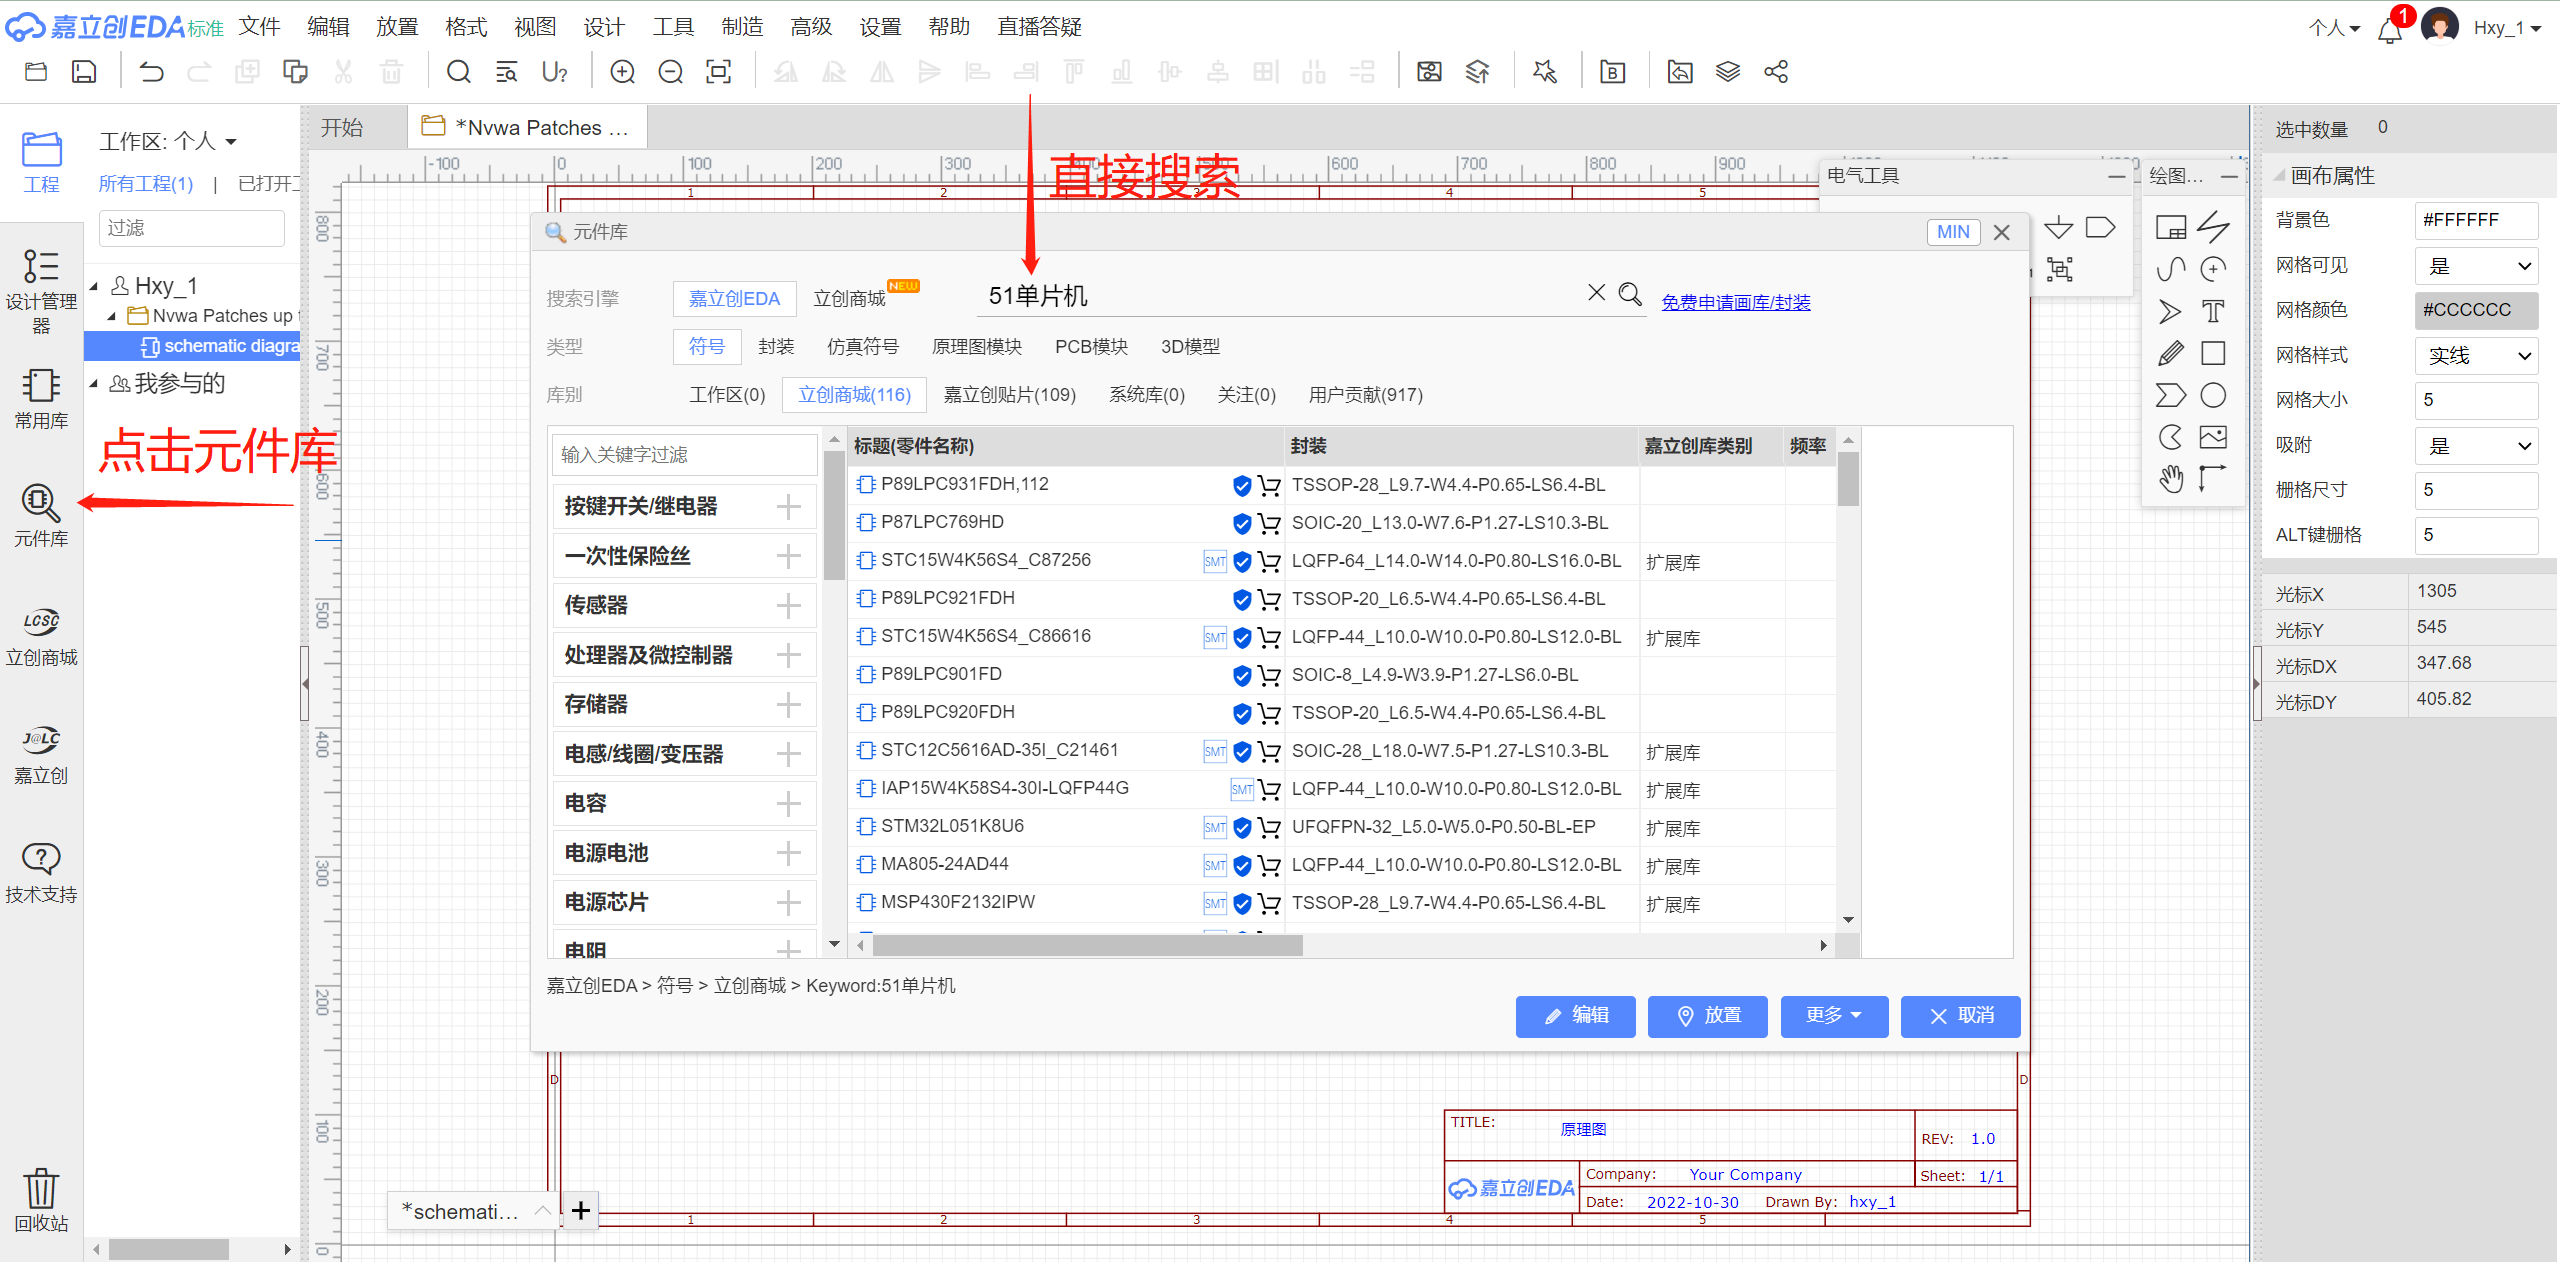The height and width of the screenshot is (1262, 2560).
Task: Open the 制造 menu
Action: [741, 27]
